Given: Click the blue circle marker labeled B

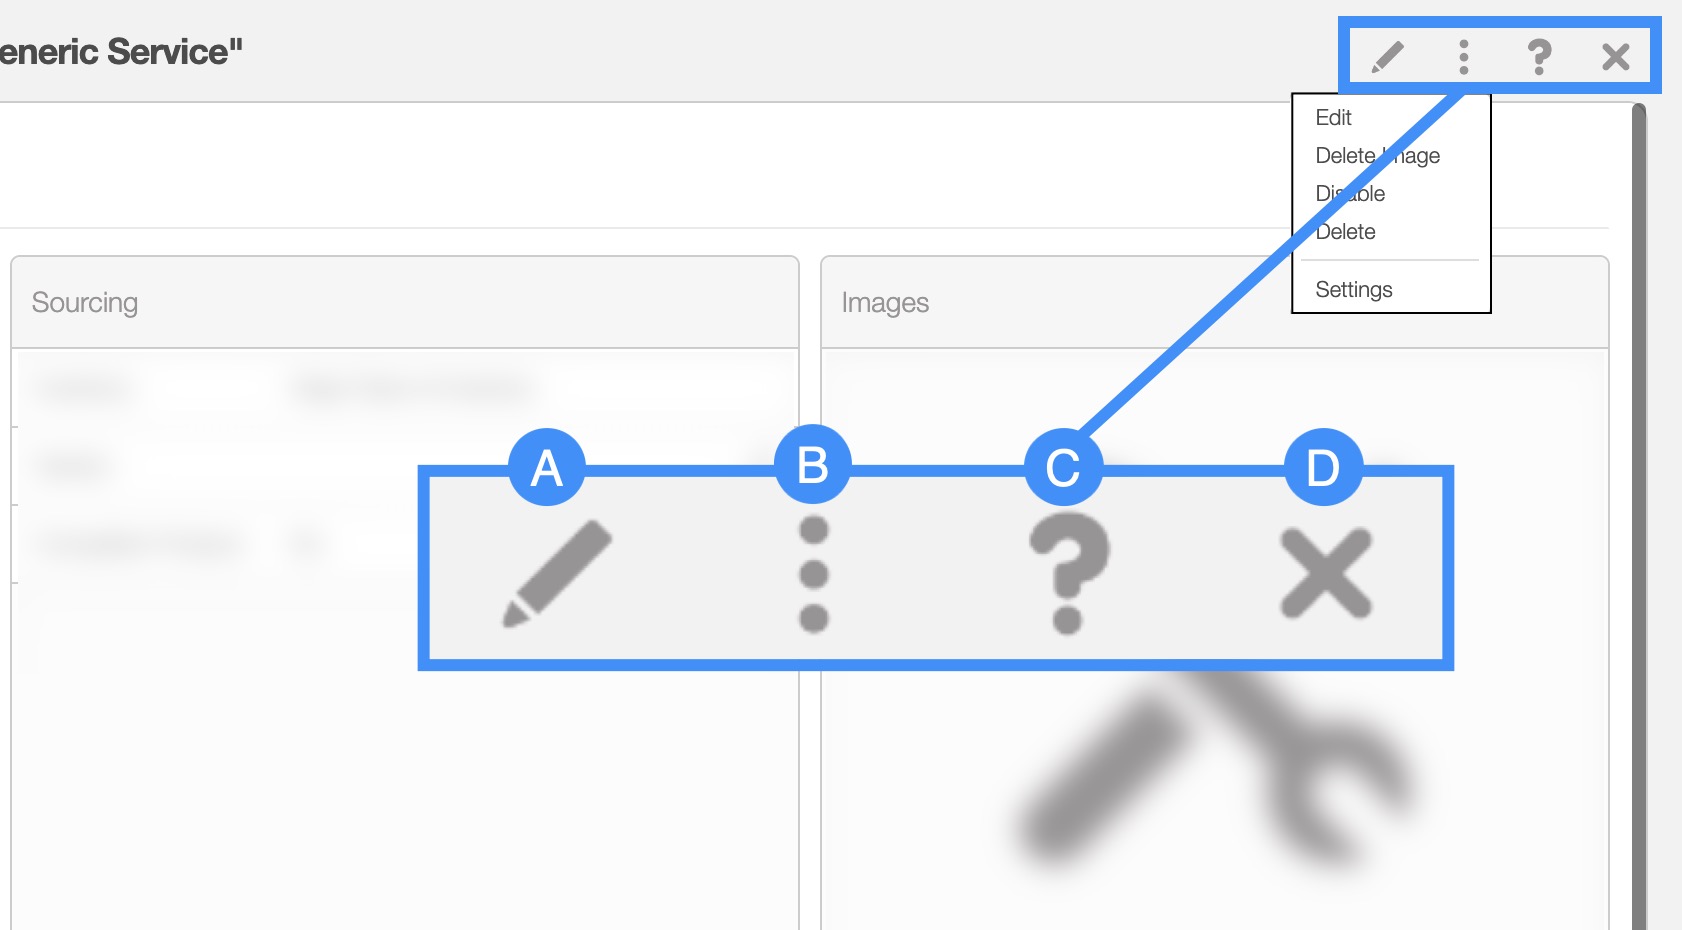Looking at the screenshot, I should pos(813,465).
